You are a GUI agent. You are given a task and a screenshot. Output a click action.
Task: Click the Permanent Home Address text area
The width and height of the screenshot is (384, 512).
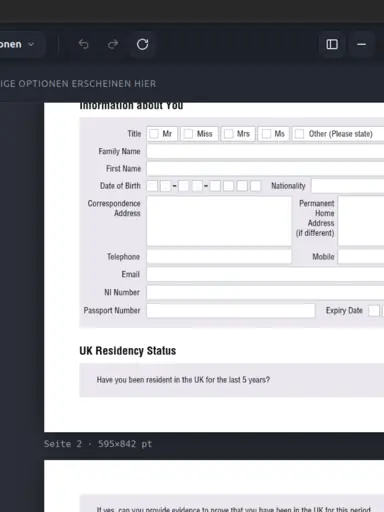(361, 221)
